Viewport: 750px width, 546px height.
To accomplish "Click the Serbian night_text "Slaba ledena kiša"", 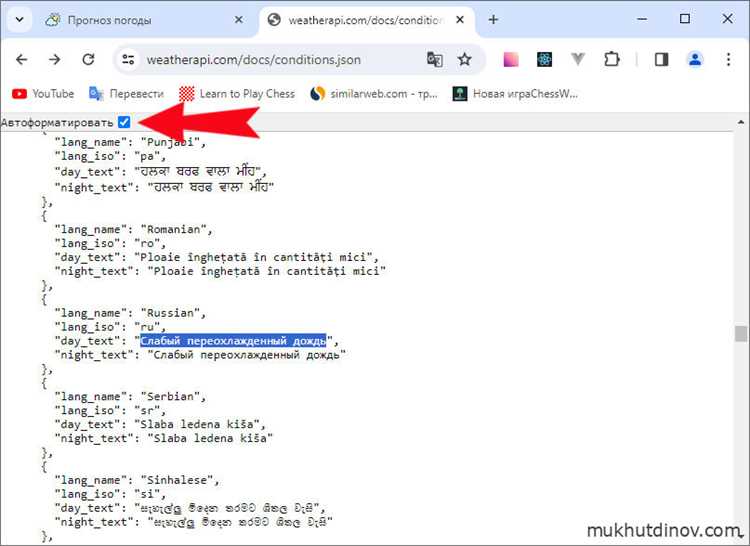I will point(210,438).
